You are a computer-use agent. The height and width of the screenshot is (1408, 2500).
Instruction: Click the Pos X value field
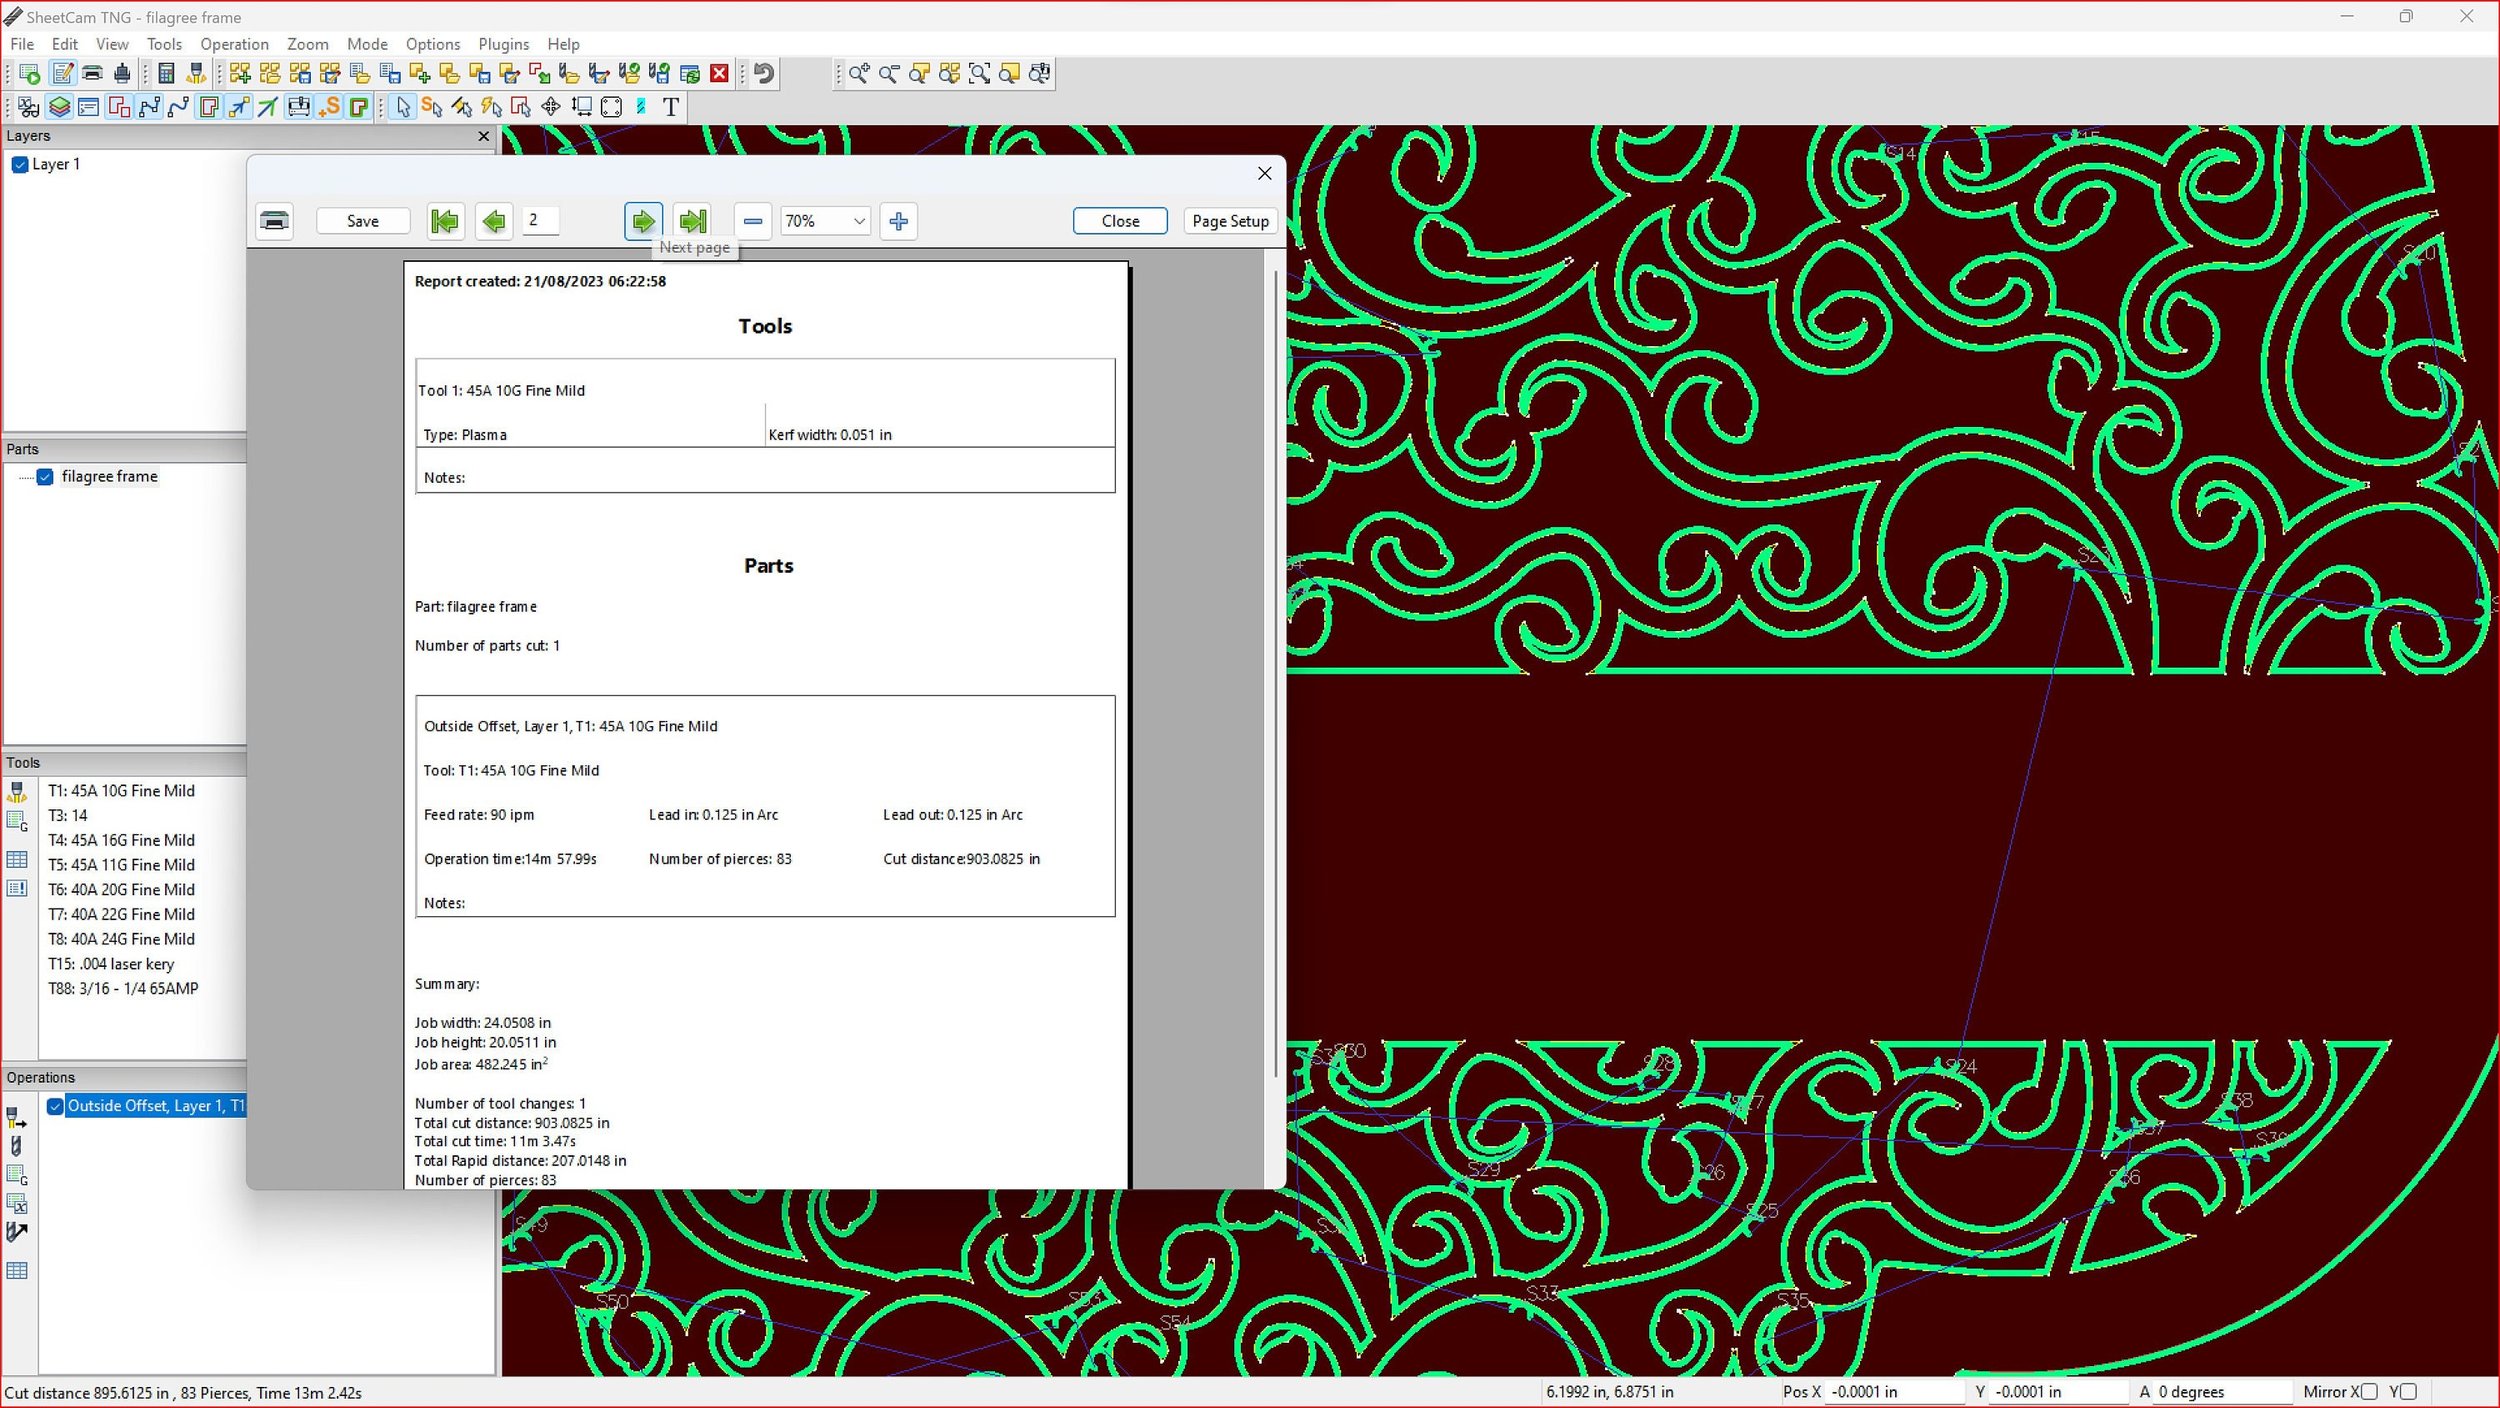coord(1895,1392)
